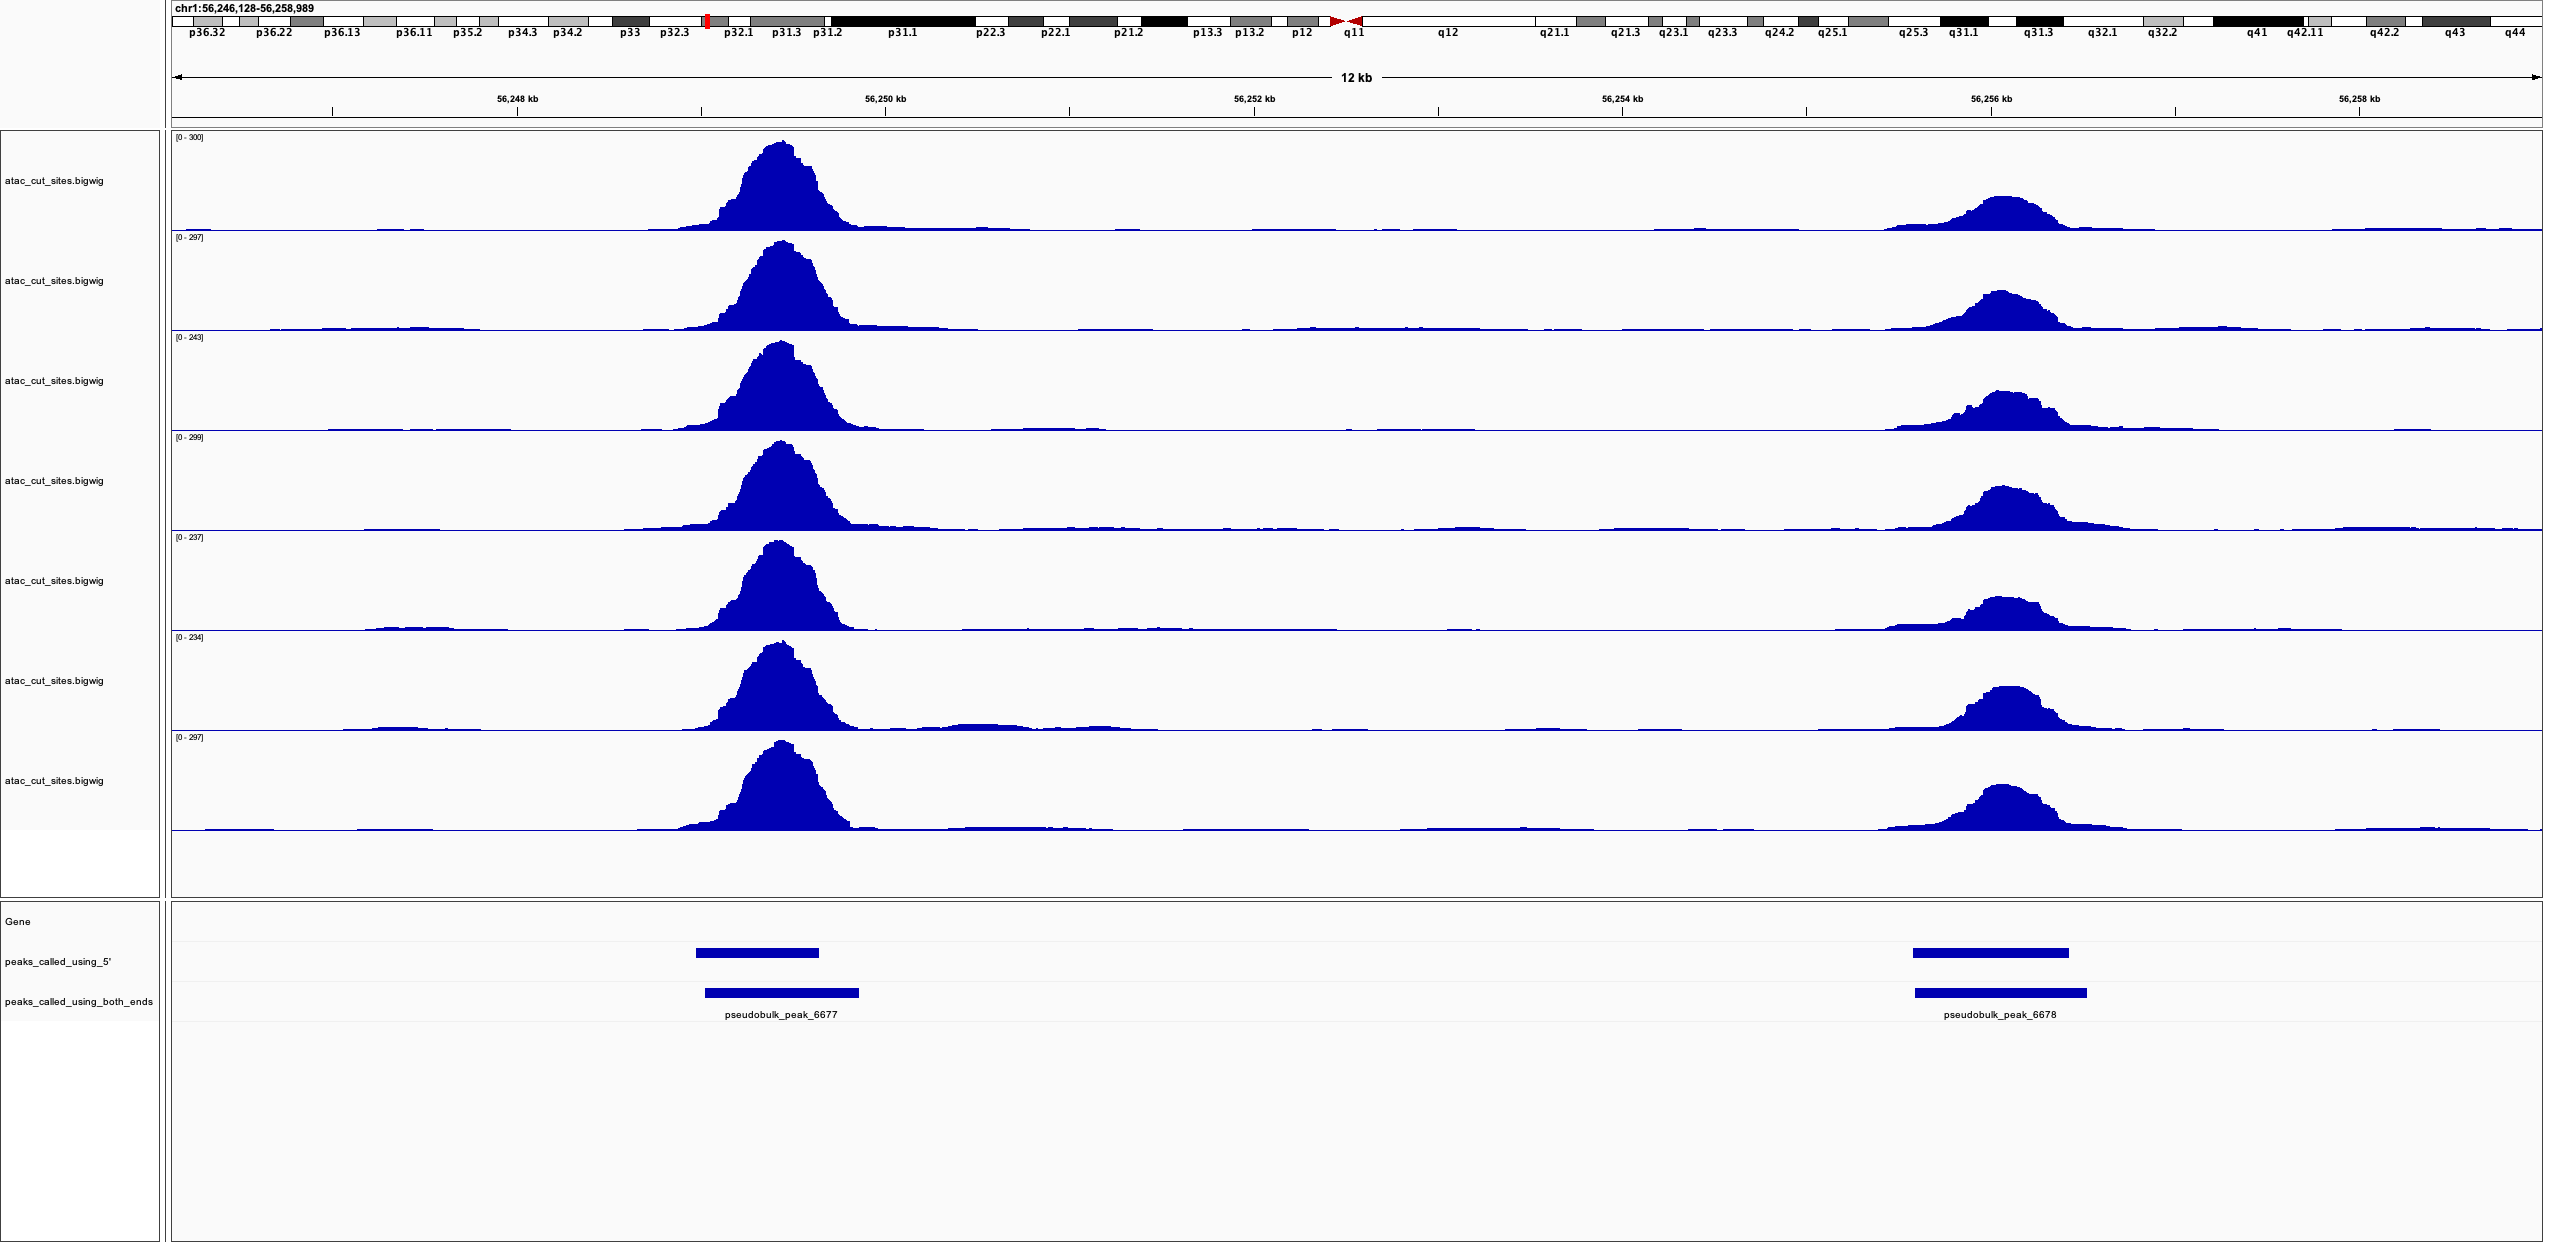Select the peaks_called_using_both_ends track name
2560x1242 pixels.
80,1000
